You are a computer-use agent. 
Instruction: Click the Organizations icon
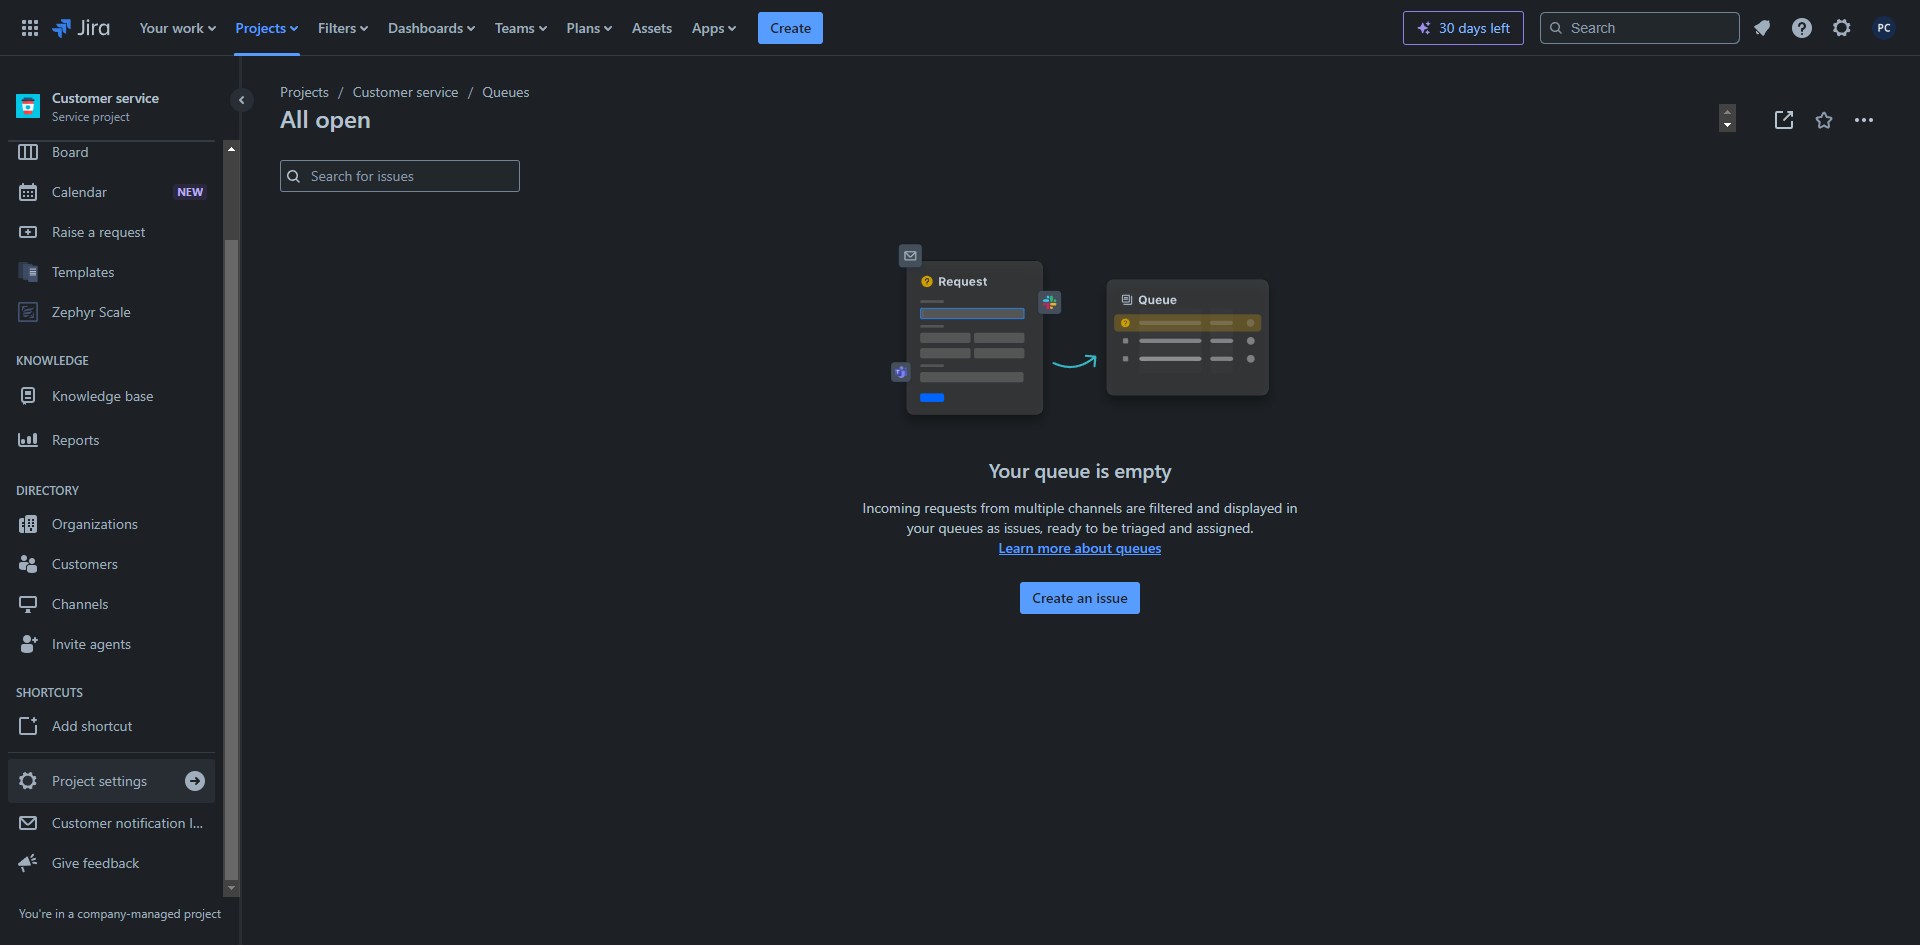(x=28, y=524)
